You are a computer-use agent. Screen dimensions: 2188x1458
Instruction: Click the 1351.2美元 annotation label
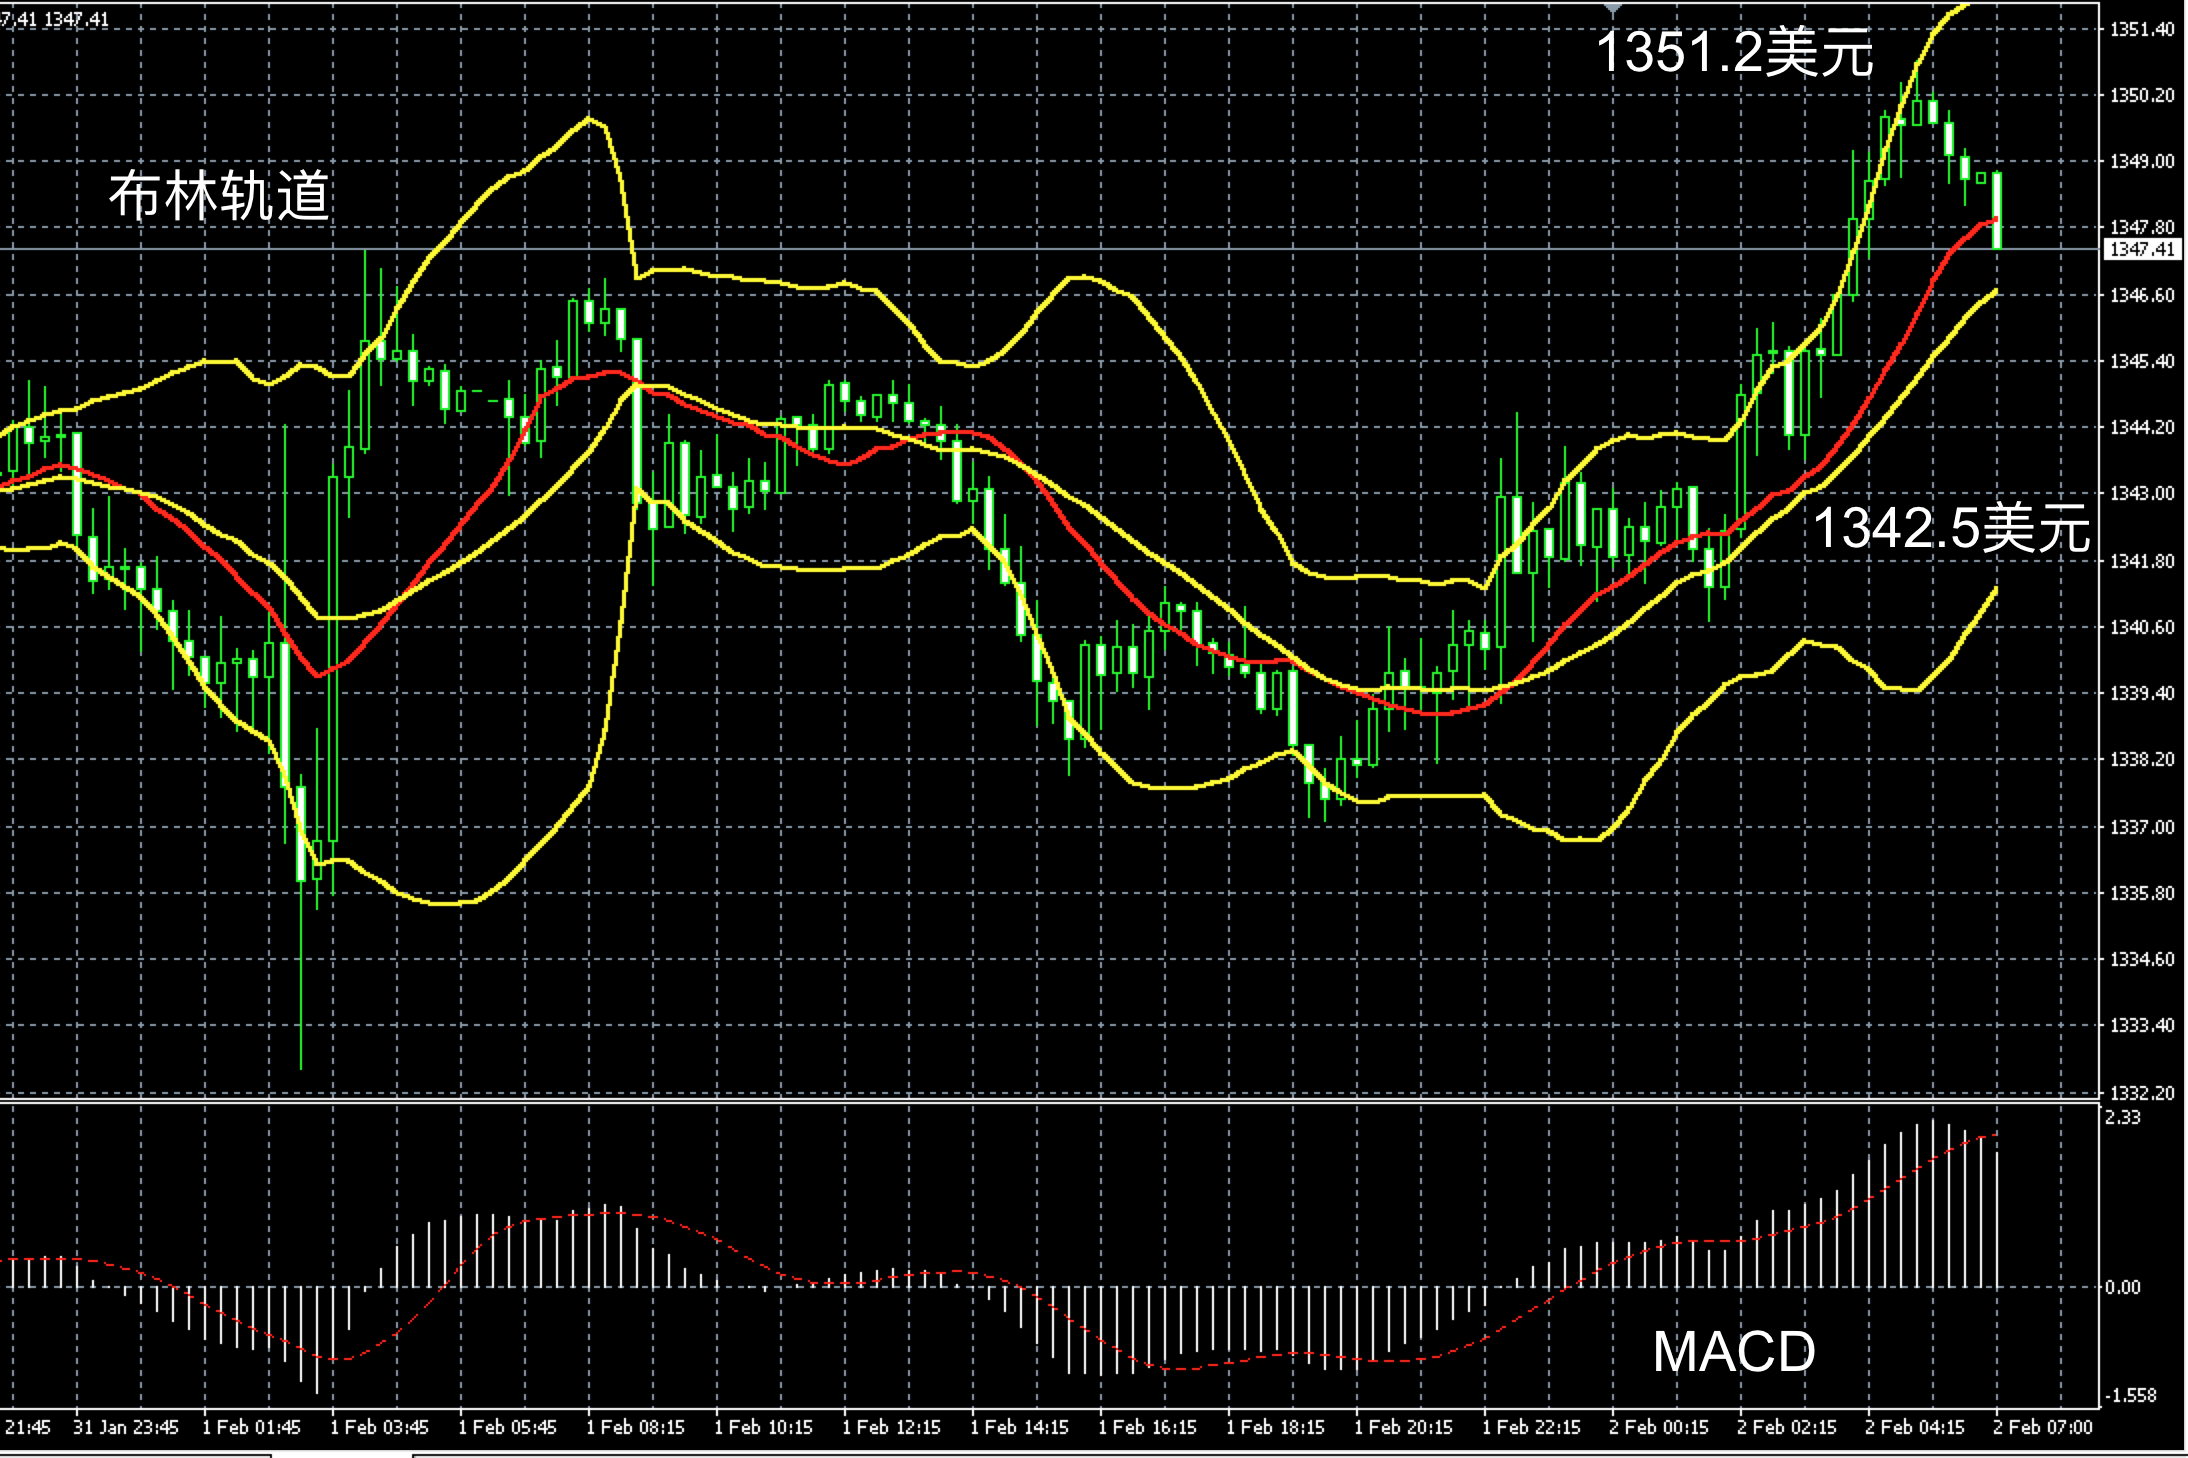click(x=1733, y=51)
